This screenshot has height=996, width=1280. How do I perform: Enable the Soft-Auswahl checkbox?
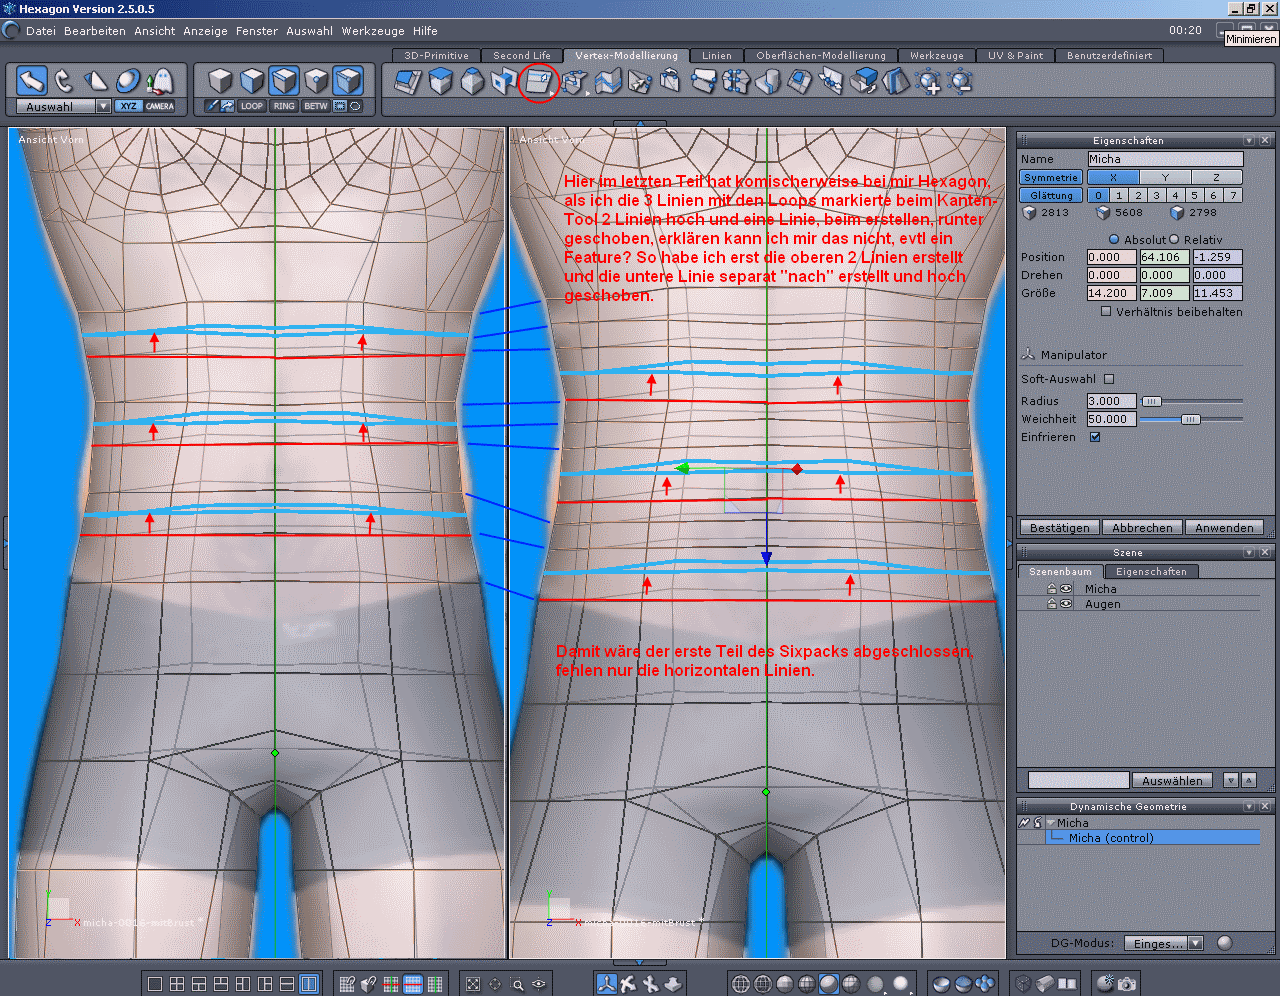point(1109,379)
